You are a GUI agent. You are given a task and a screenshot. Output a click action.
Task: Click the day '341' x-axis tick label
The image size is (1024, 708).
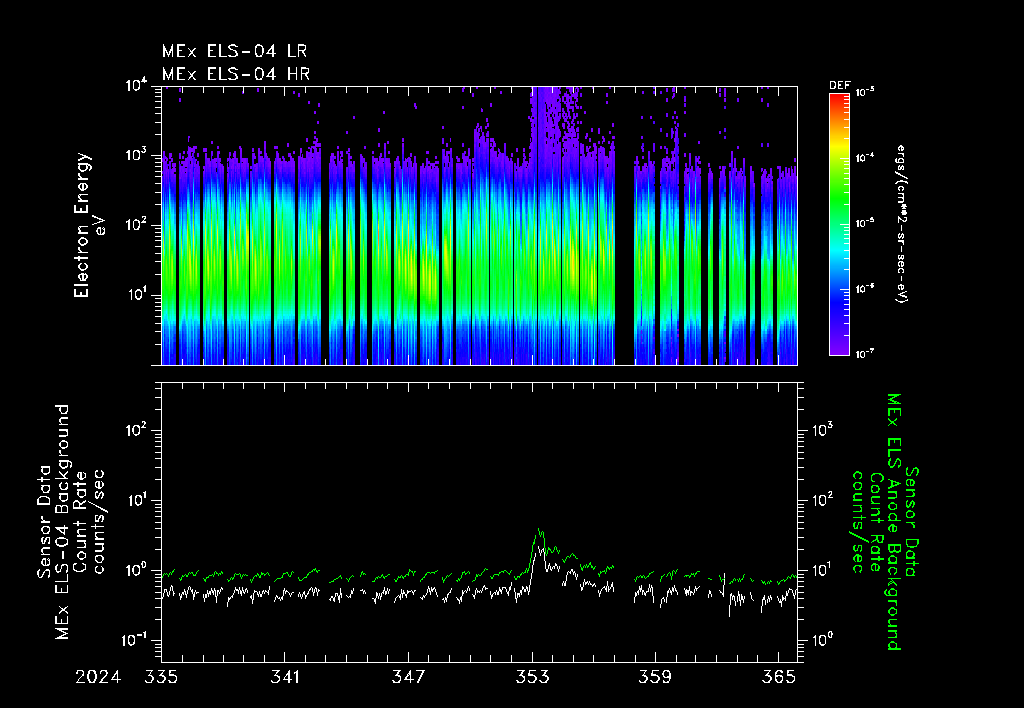pyautogui.click(x=285, y=677)
